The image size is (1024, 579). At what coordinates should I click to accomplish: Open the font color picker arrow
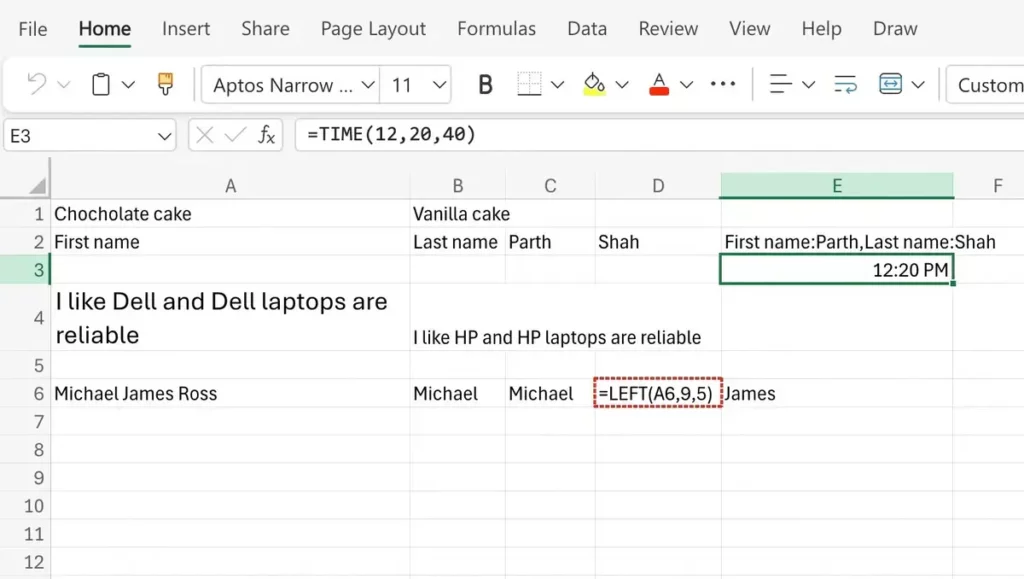[686, 84]
